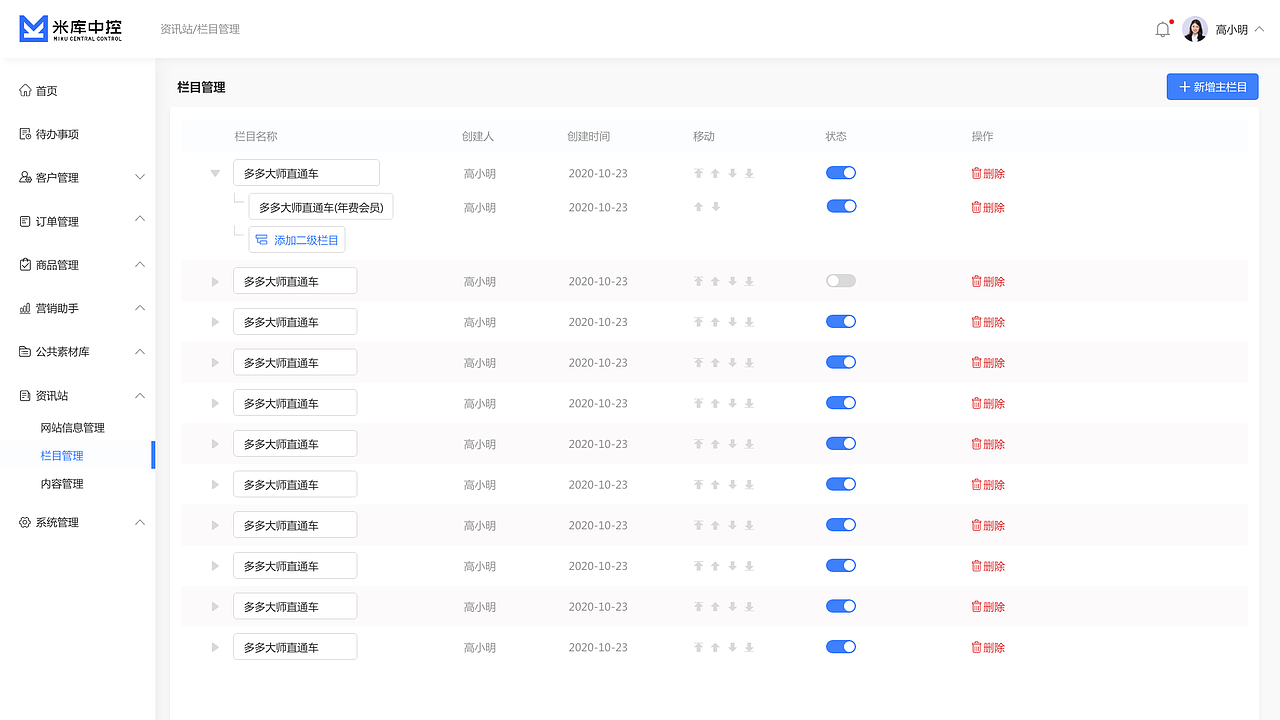Disable status toggle for 多多大师直通车(年费会员)
Viewport: 1280px width, 720px height.
click(x=841, y=207)
